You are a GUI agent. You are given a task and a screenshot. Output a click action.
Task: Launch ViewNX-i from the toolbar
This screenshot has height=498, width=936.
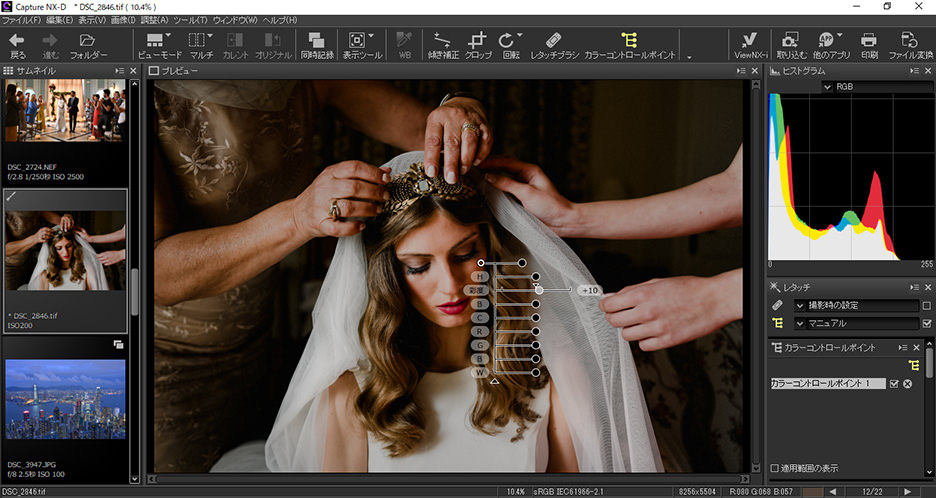pos(748,41)
